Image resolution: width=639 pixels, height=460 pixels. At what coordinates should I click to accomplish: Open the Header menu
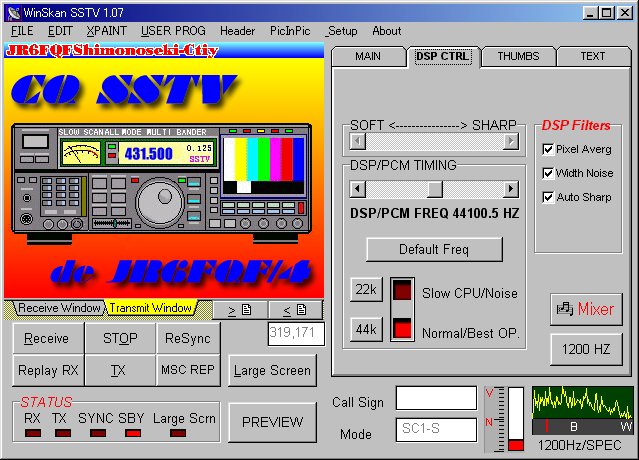(237, 31)
